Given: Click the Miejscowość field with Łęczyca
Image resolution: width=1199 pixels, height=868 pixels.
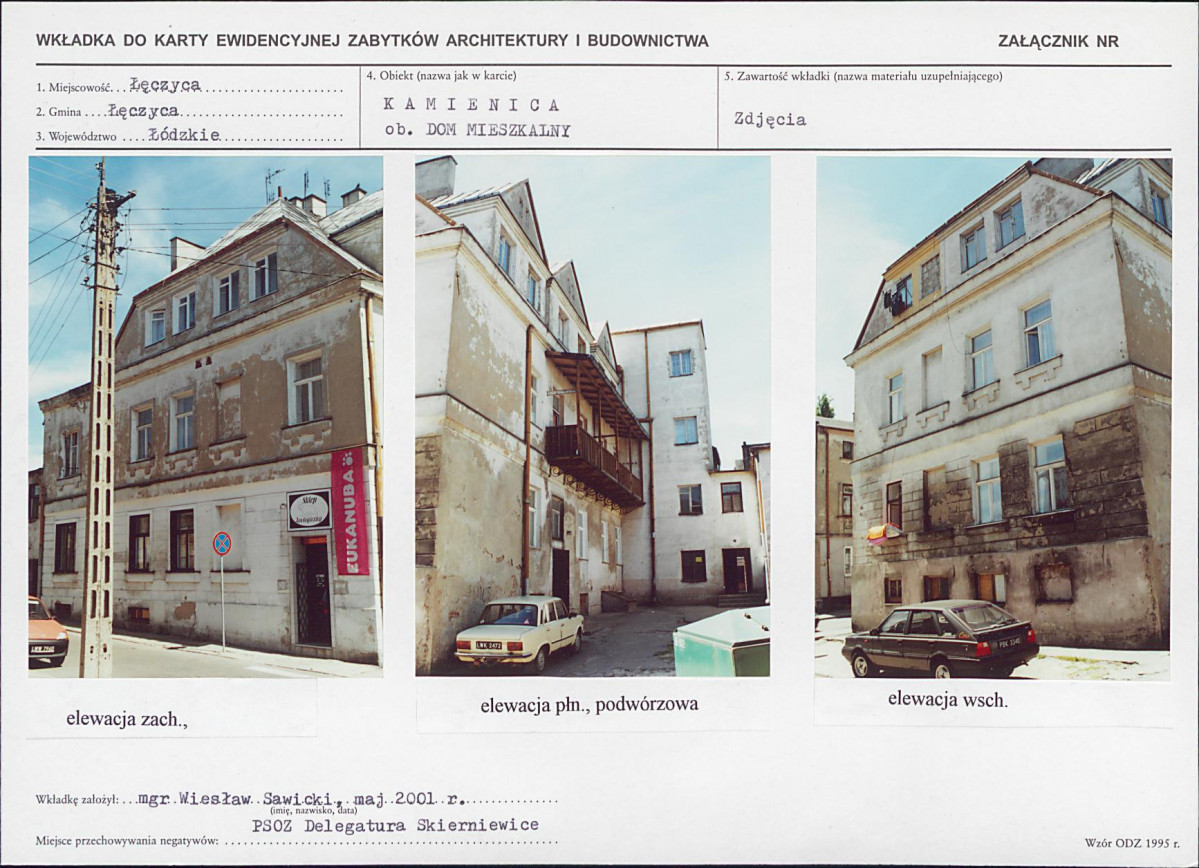Looking at the screenshot, I should coord(189,86).
